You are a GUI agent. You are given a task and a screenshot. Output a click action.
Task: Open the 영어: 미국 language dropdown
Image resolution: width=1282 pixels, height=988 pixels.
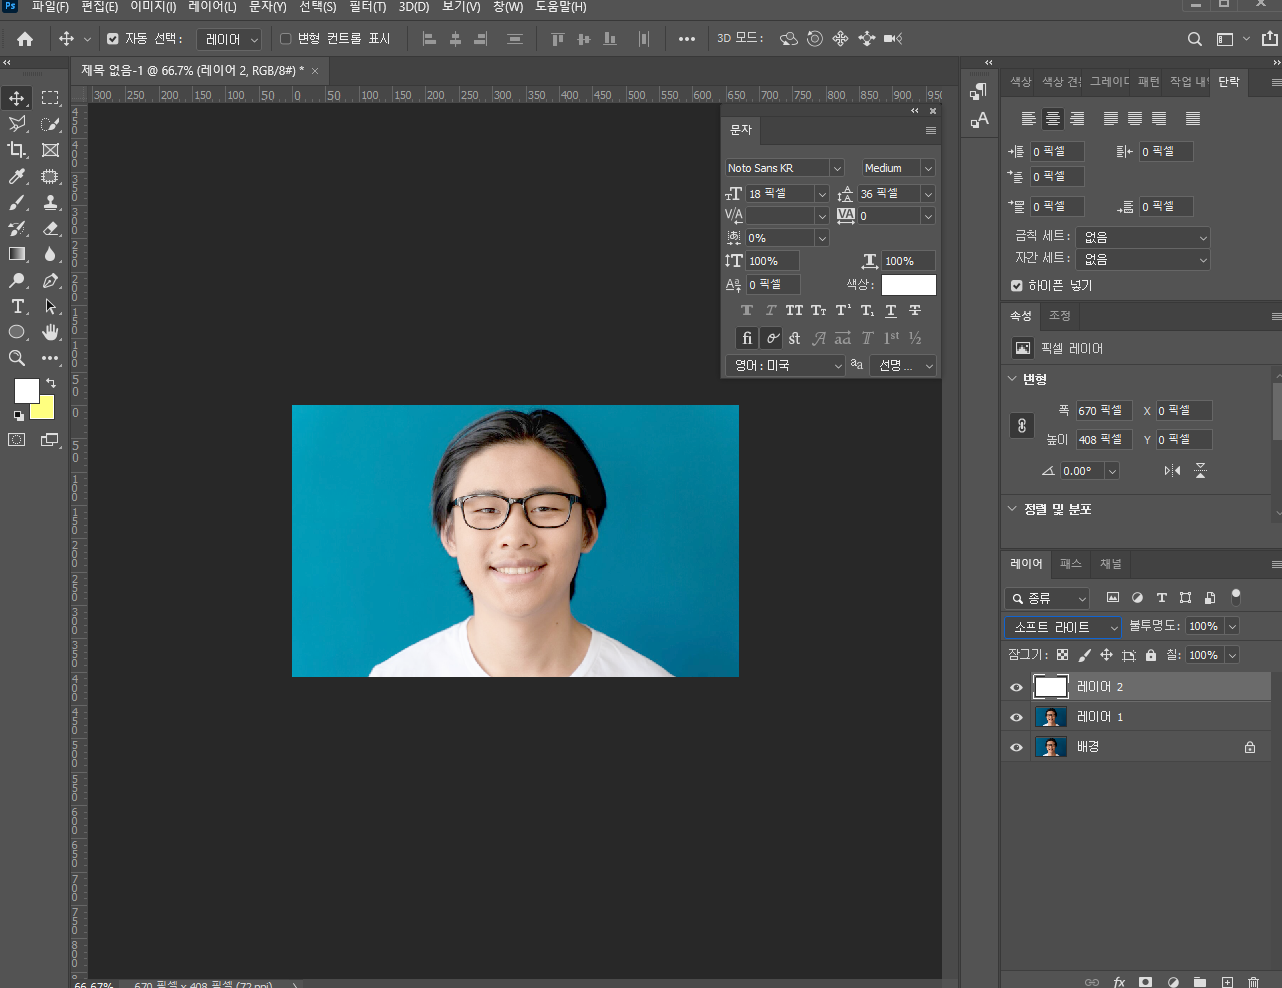pyautogui.click(x=785, y=366)
